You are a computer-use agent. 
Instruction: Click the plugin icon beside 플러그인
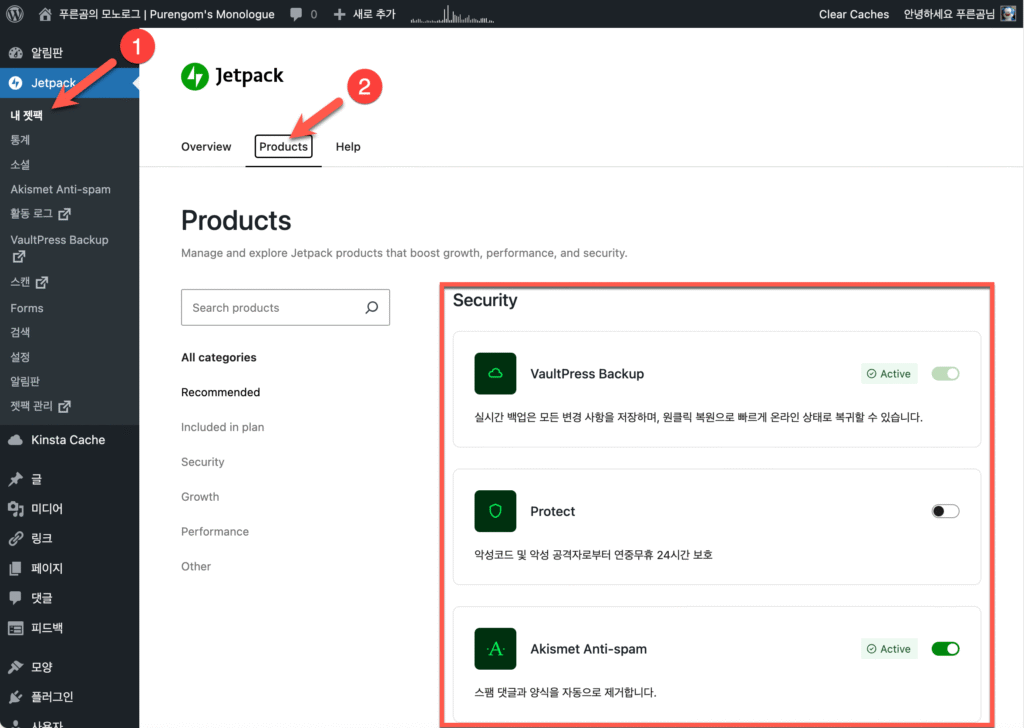click(16, 697)
